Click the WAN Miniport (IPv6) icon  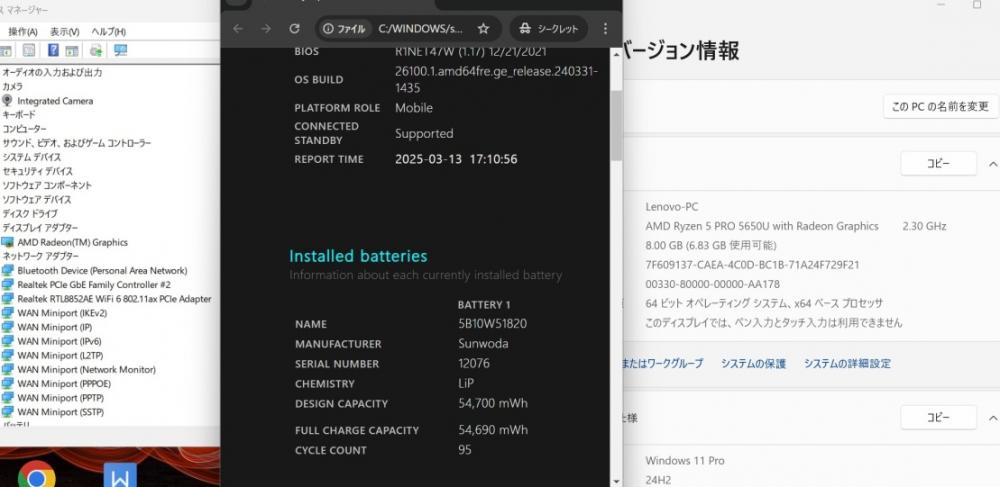(x=7, y=341)
